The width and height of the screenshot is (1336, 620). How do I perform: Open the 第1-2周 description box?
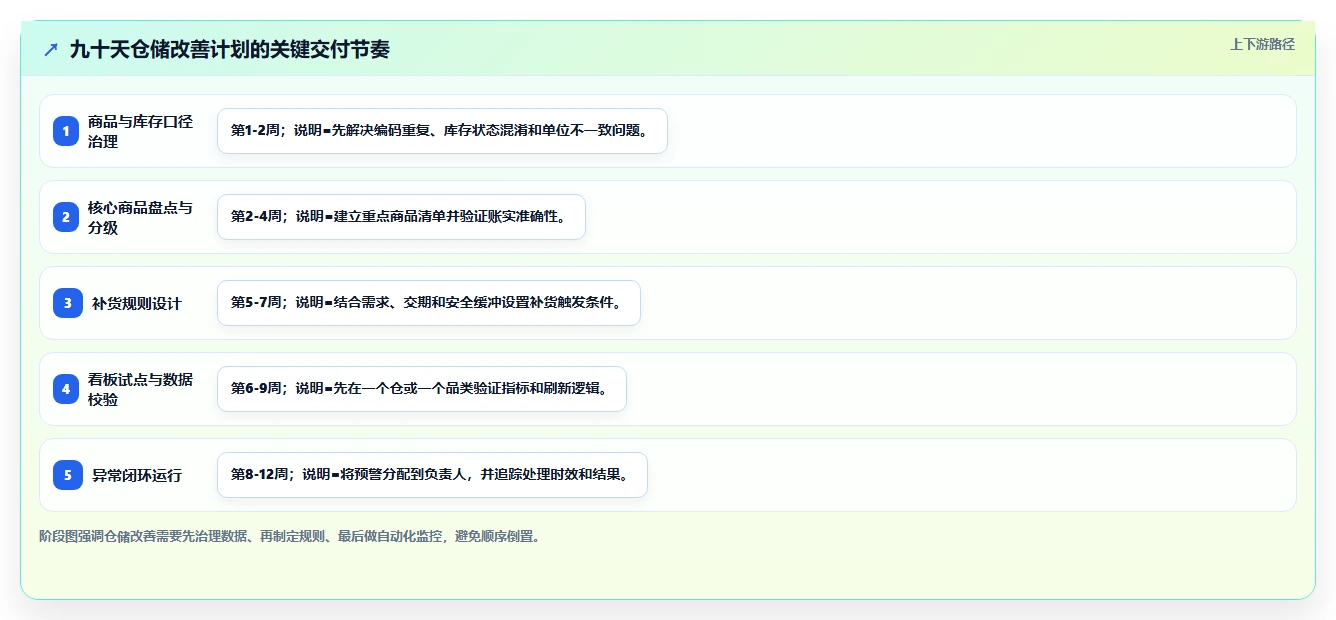pyautogui.click(x=442, y=131)
